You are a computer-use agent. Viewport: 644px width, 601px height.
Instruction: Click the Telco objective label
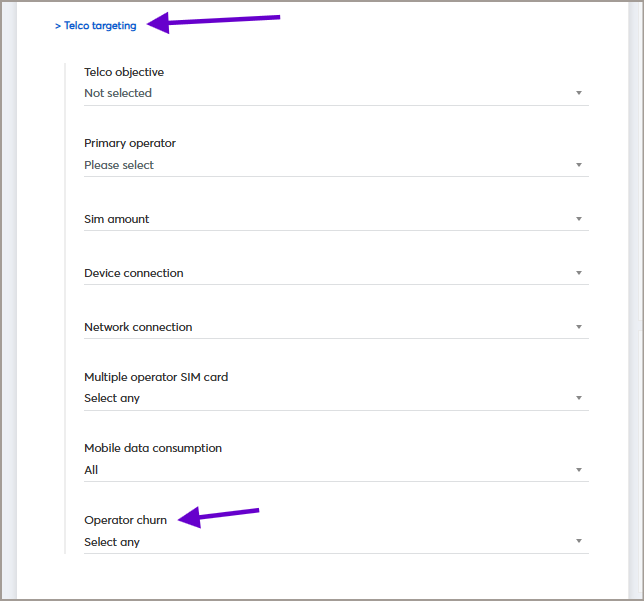124,72
